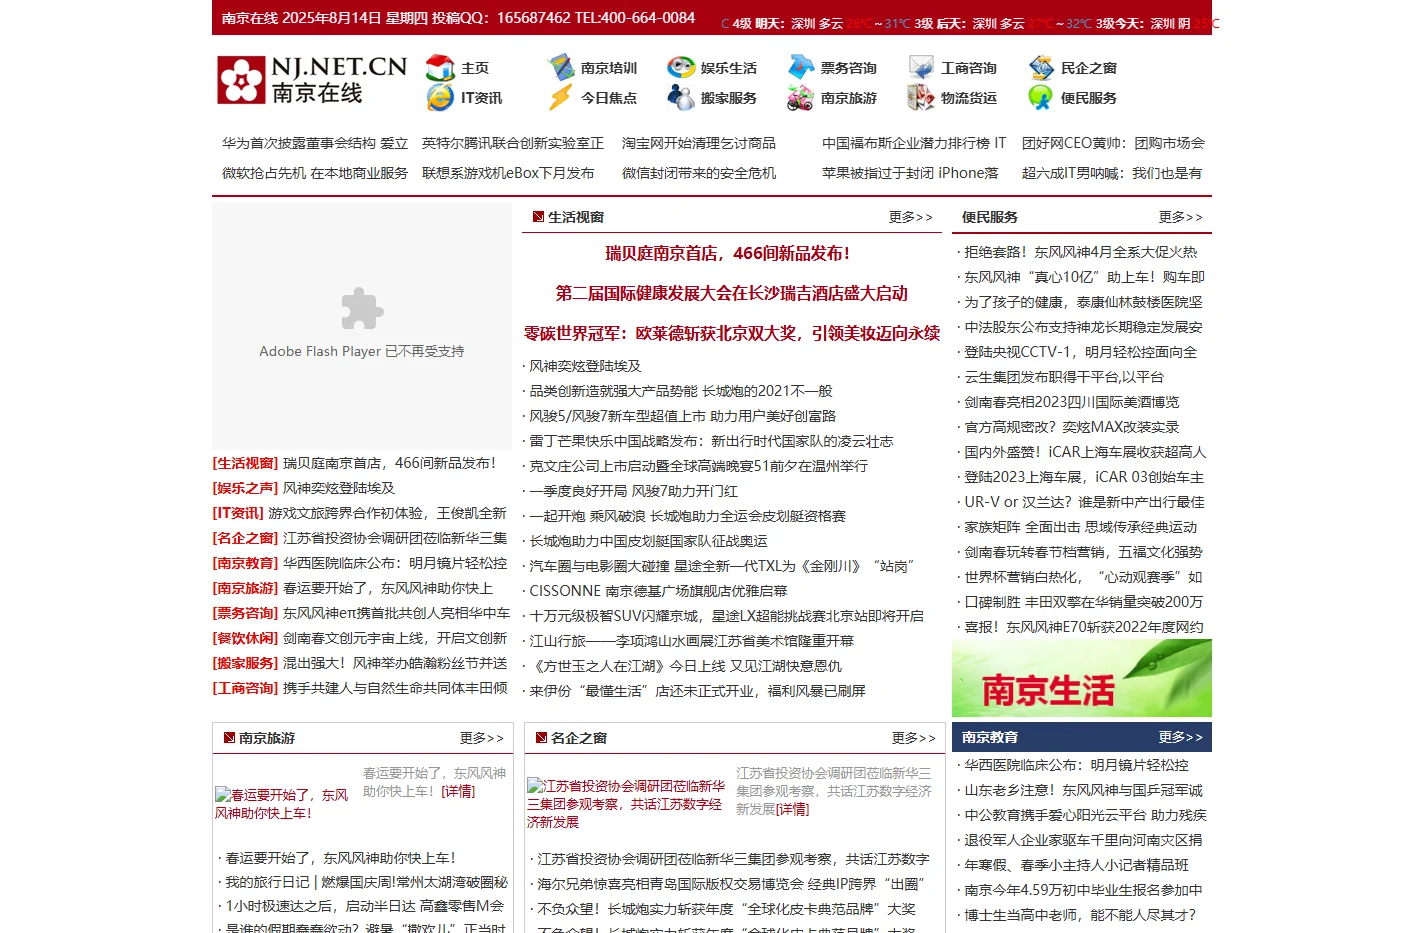Click the 今日焦点 lightning icon
Screen dimensions: 1424x933
(x=561, y=98)
